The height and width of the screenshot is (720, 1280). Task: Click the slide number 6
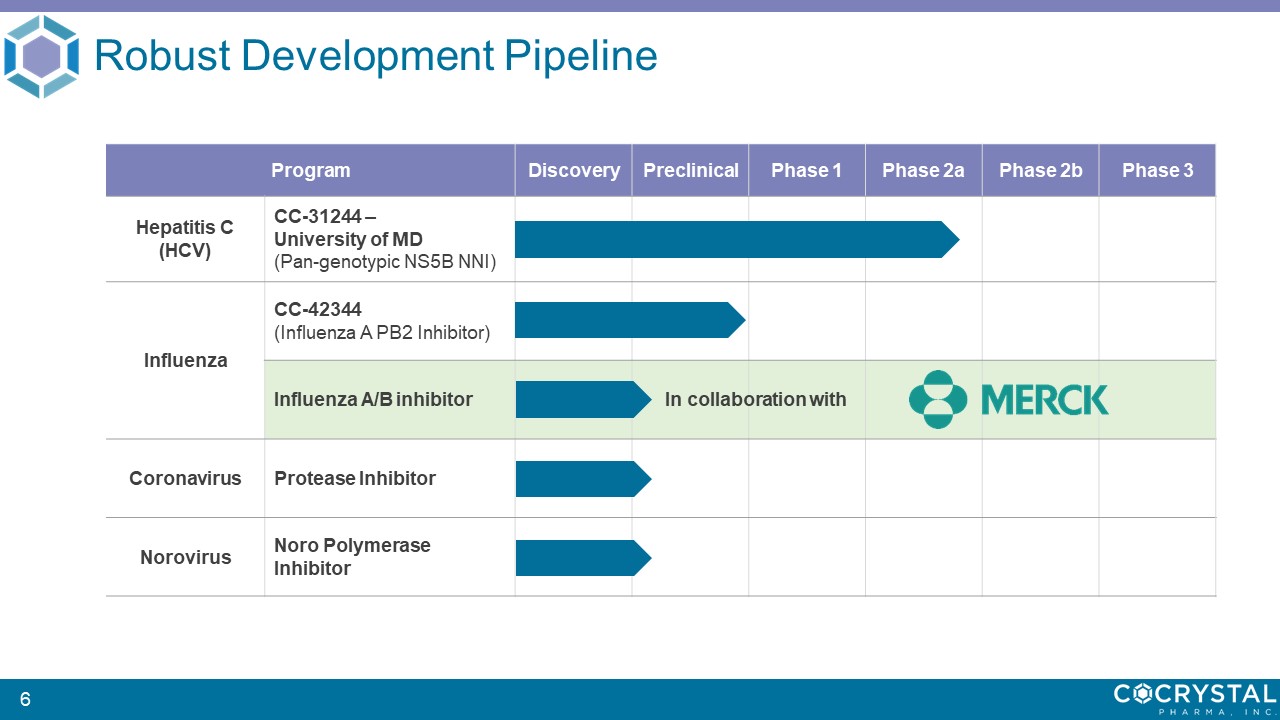[x=25, y=700]
